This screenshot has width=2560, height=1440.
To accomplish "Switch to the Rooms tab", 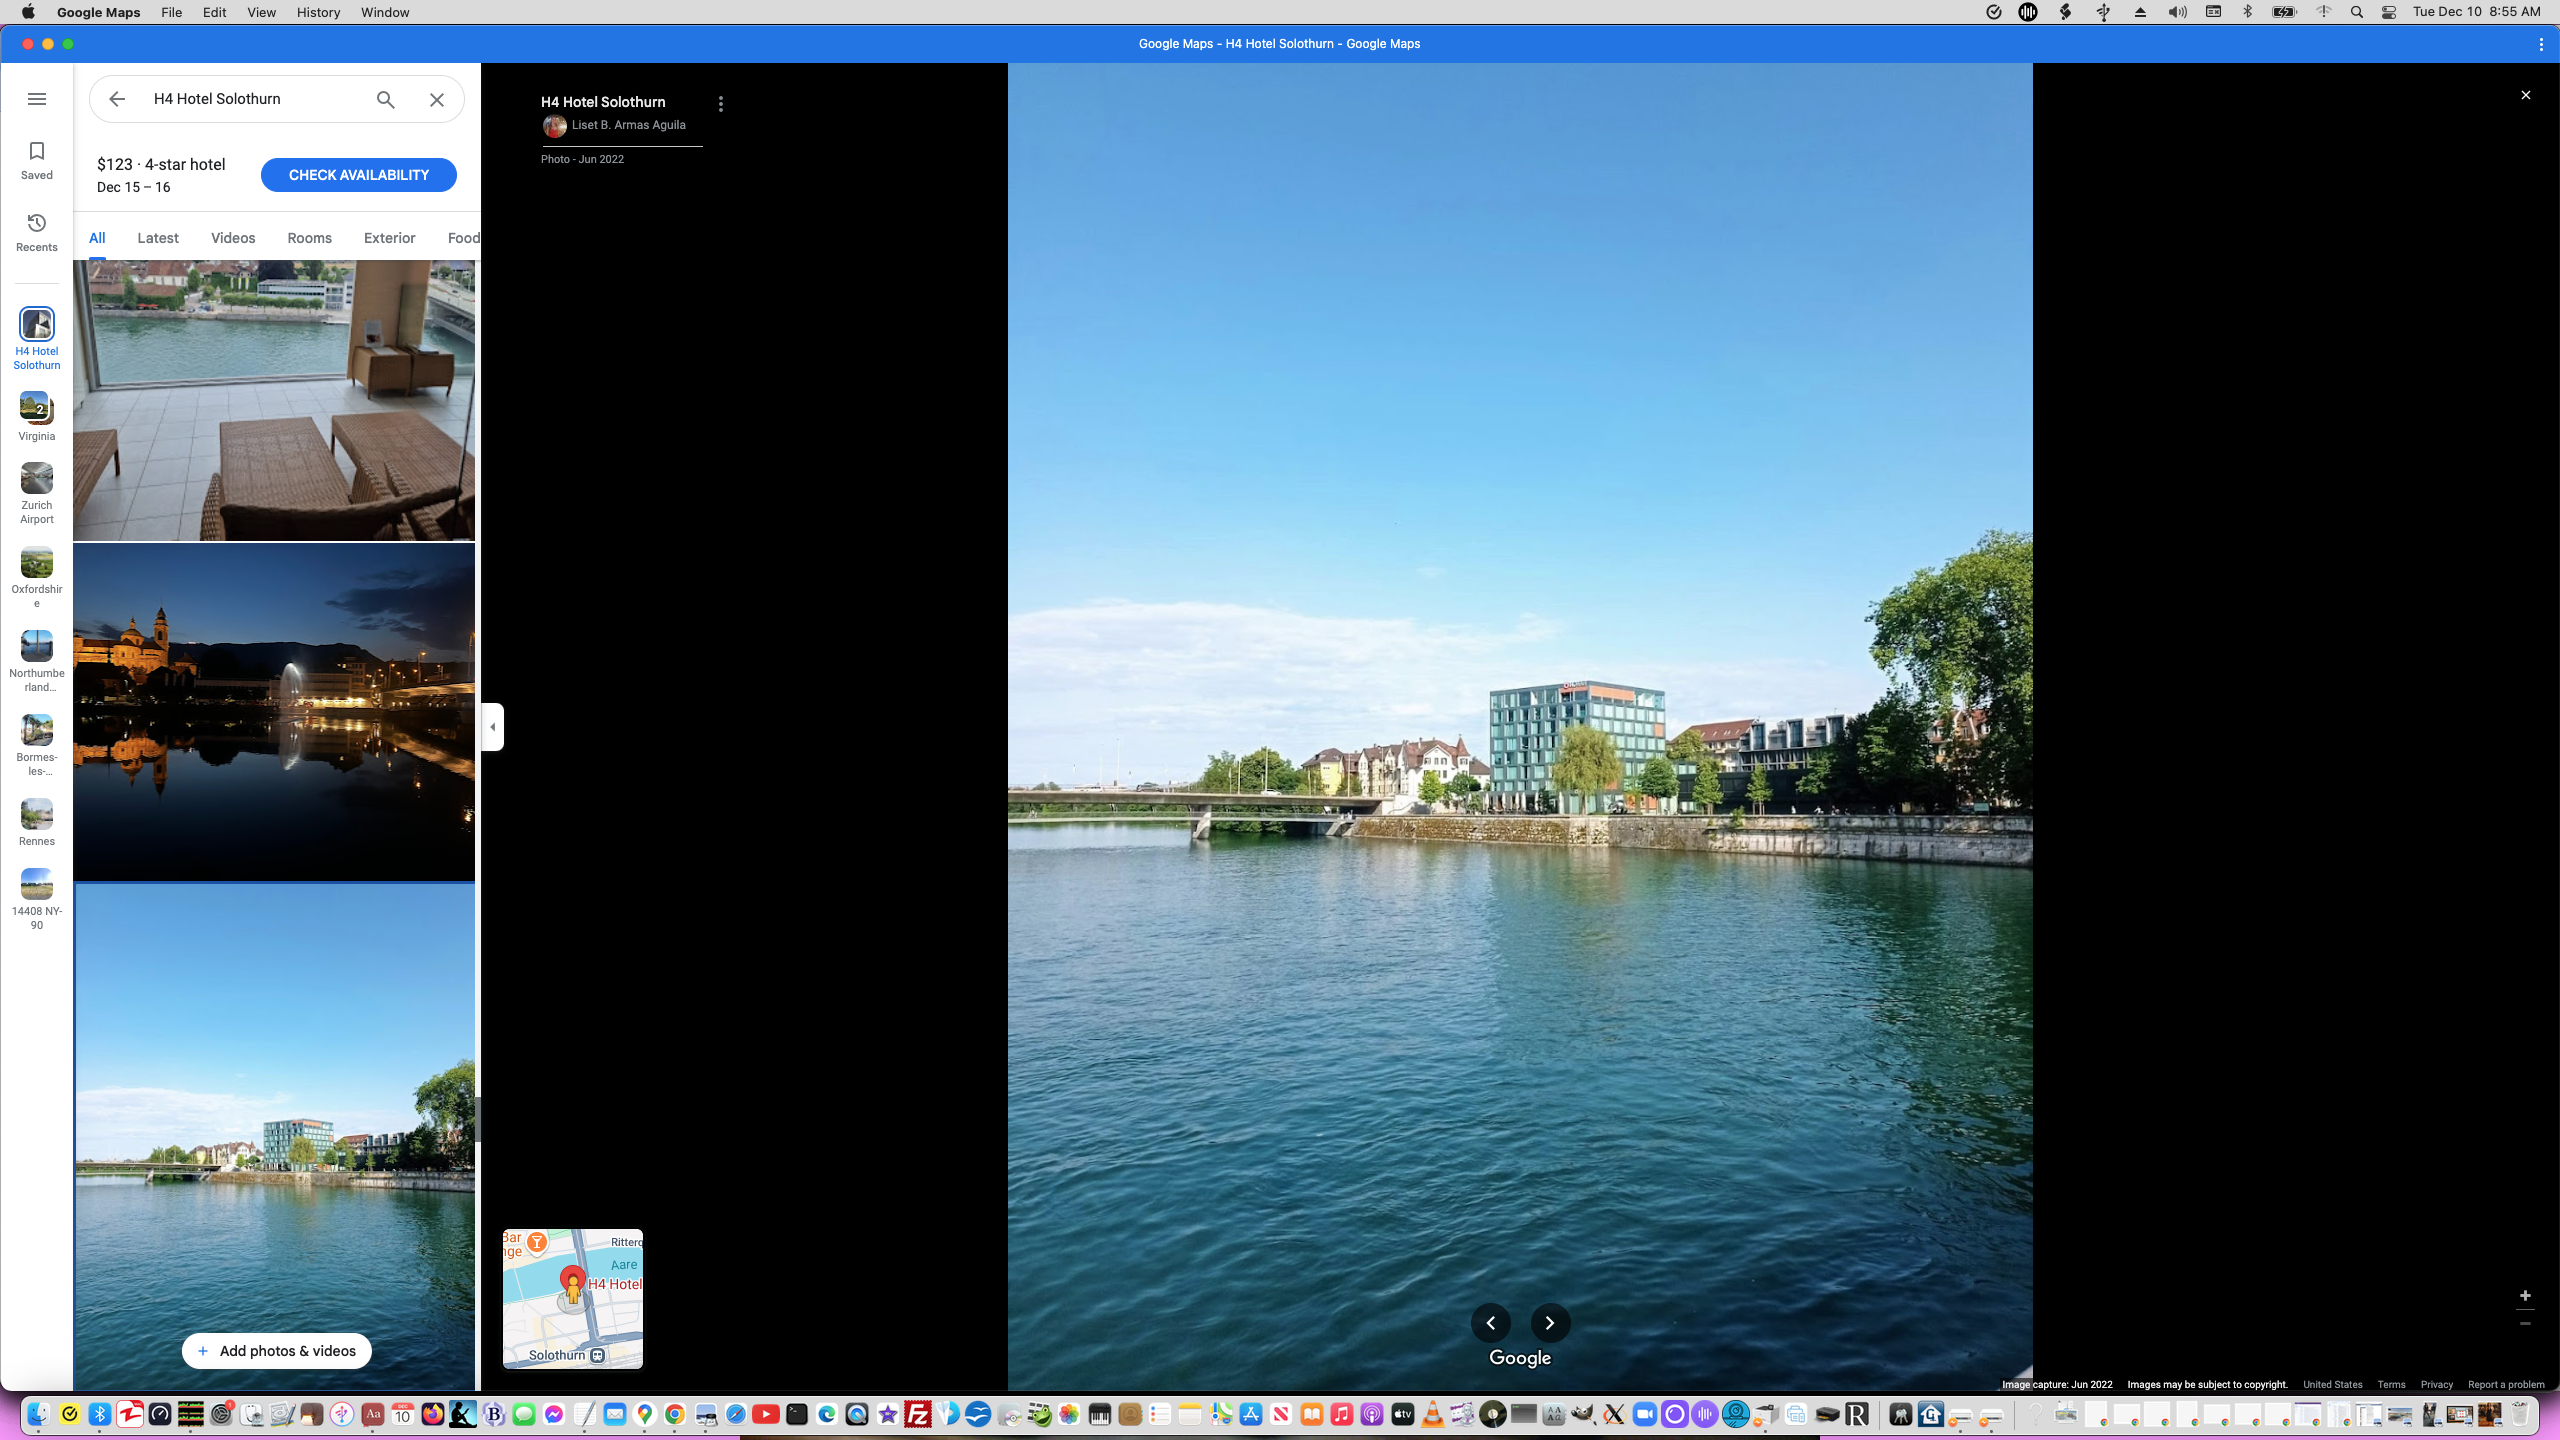I will [x=309, y=238].
